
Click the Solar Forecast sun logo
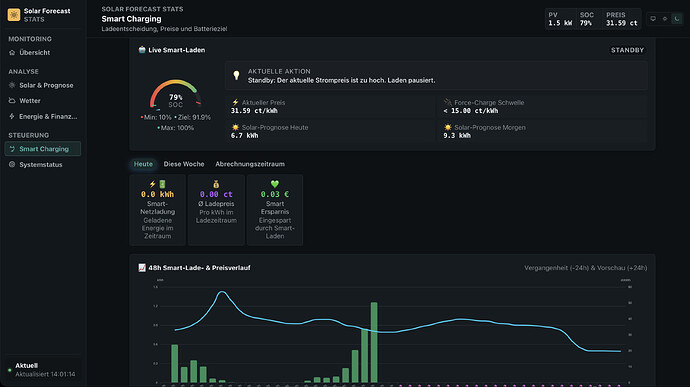[x=14, y=15]
